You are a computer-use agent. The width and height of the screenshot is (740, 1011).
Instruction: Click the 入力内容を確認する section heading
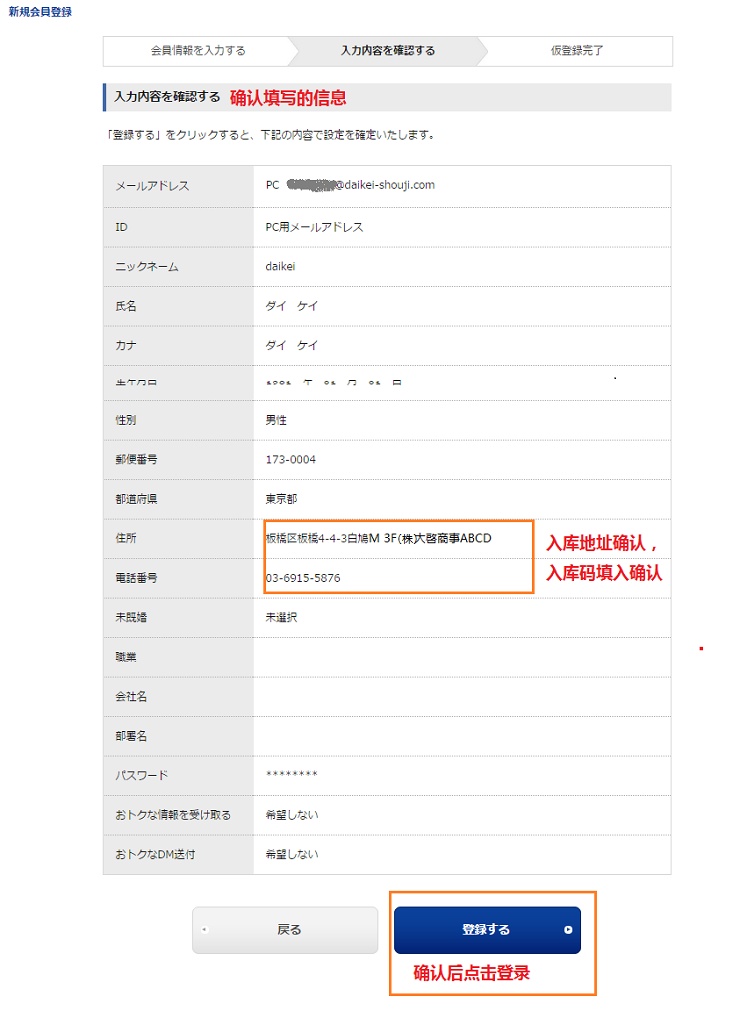(167, 97)
